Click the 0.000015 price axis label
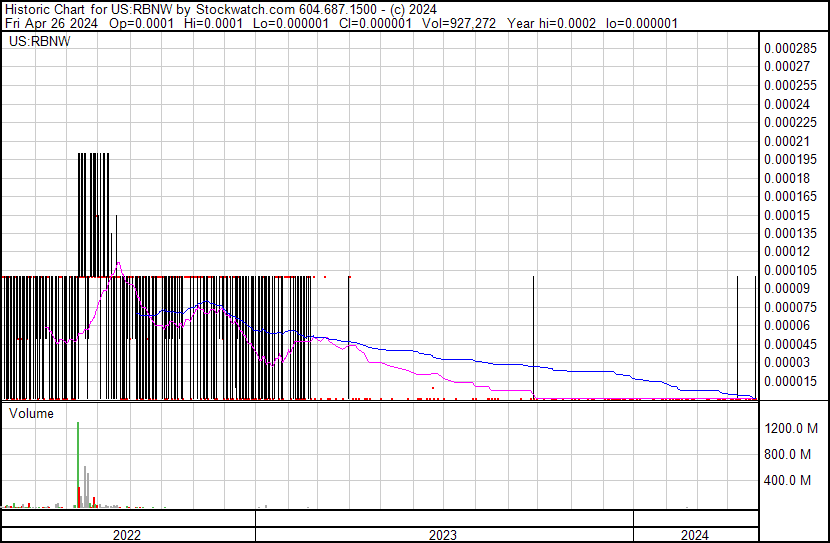This screenshot has width=830, height=543. [790, 381]
